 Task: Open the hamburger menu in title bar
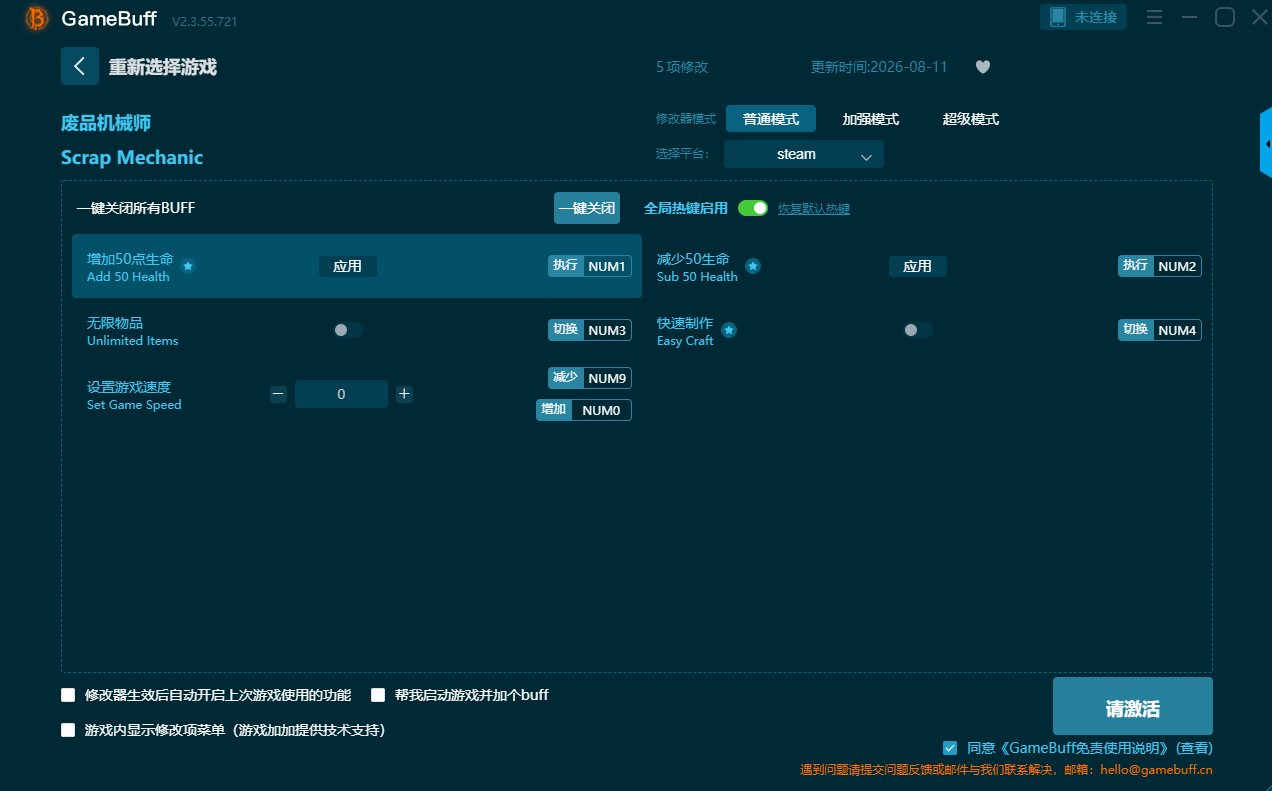pos(1154,17)
